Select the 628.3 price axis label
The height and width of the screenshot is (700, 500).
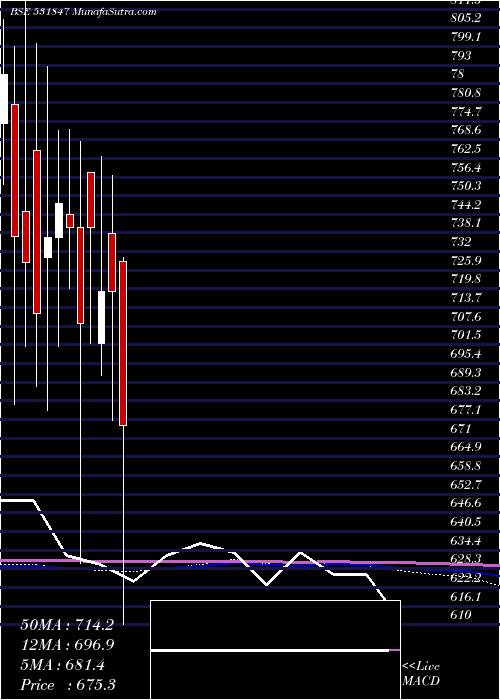point(466,559)
